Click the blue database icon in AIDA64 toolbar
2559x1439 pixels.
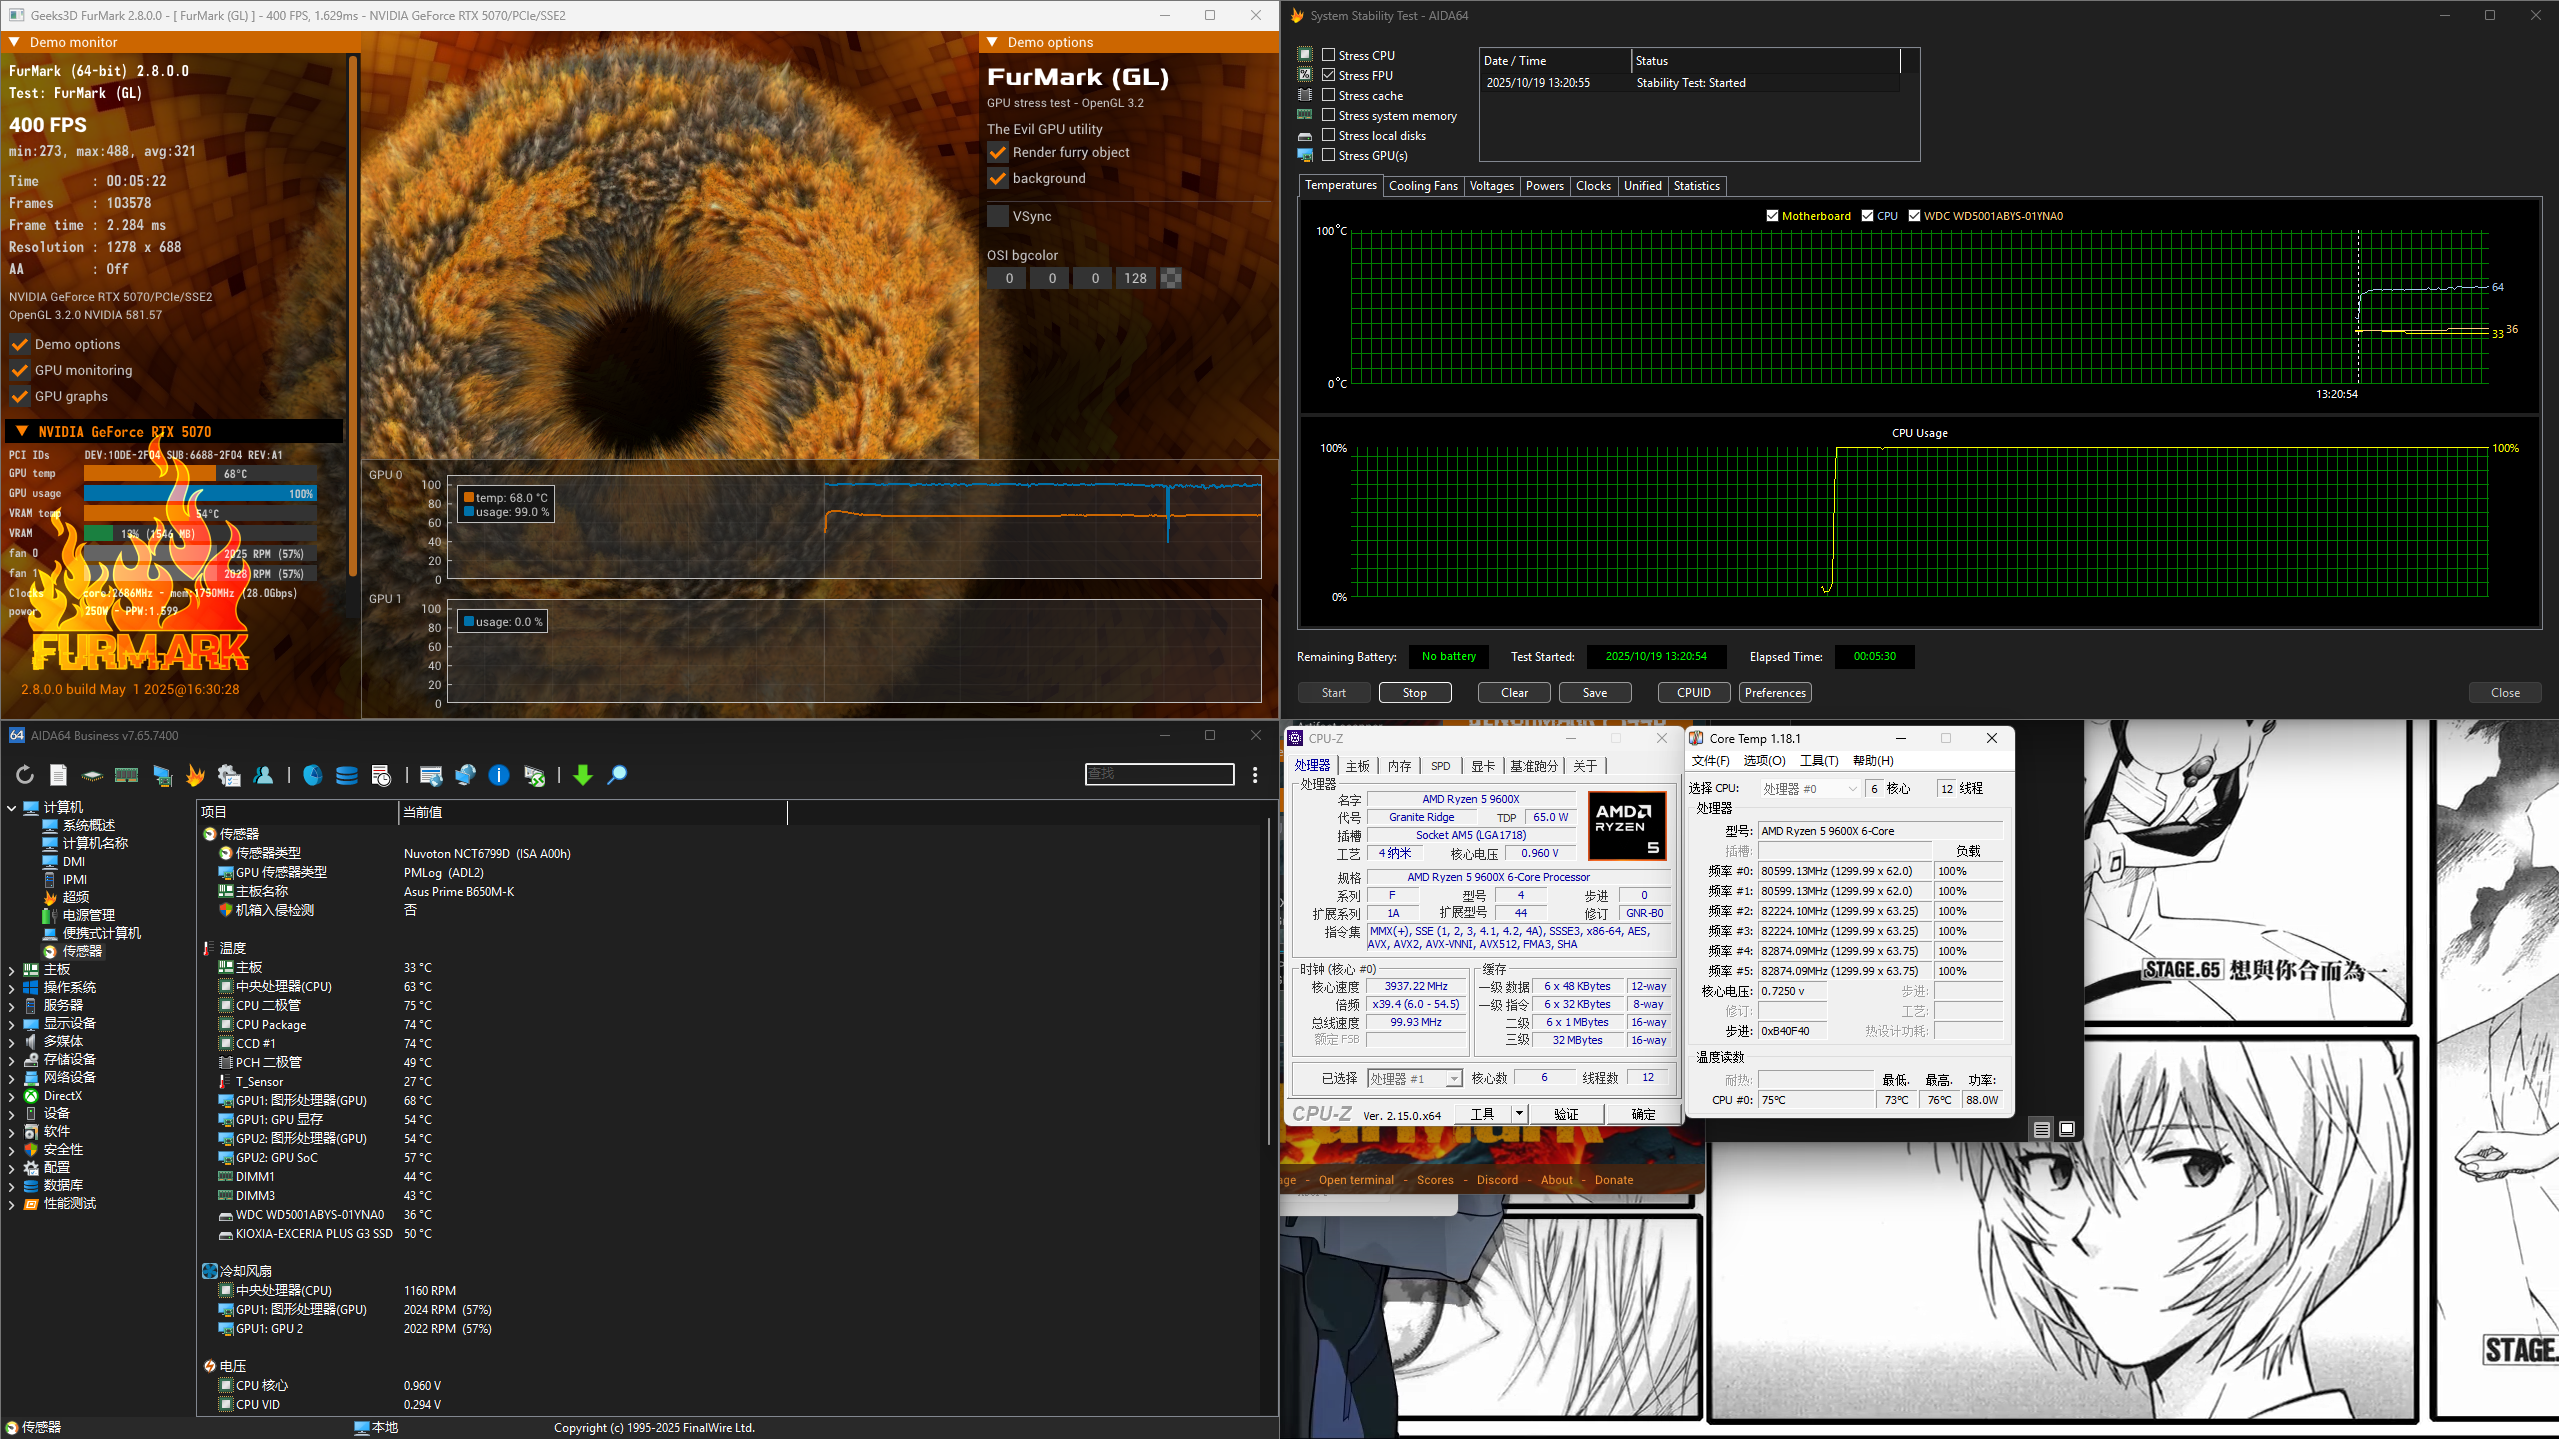coord(346,775)
